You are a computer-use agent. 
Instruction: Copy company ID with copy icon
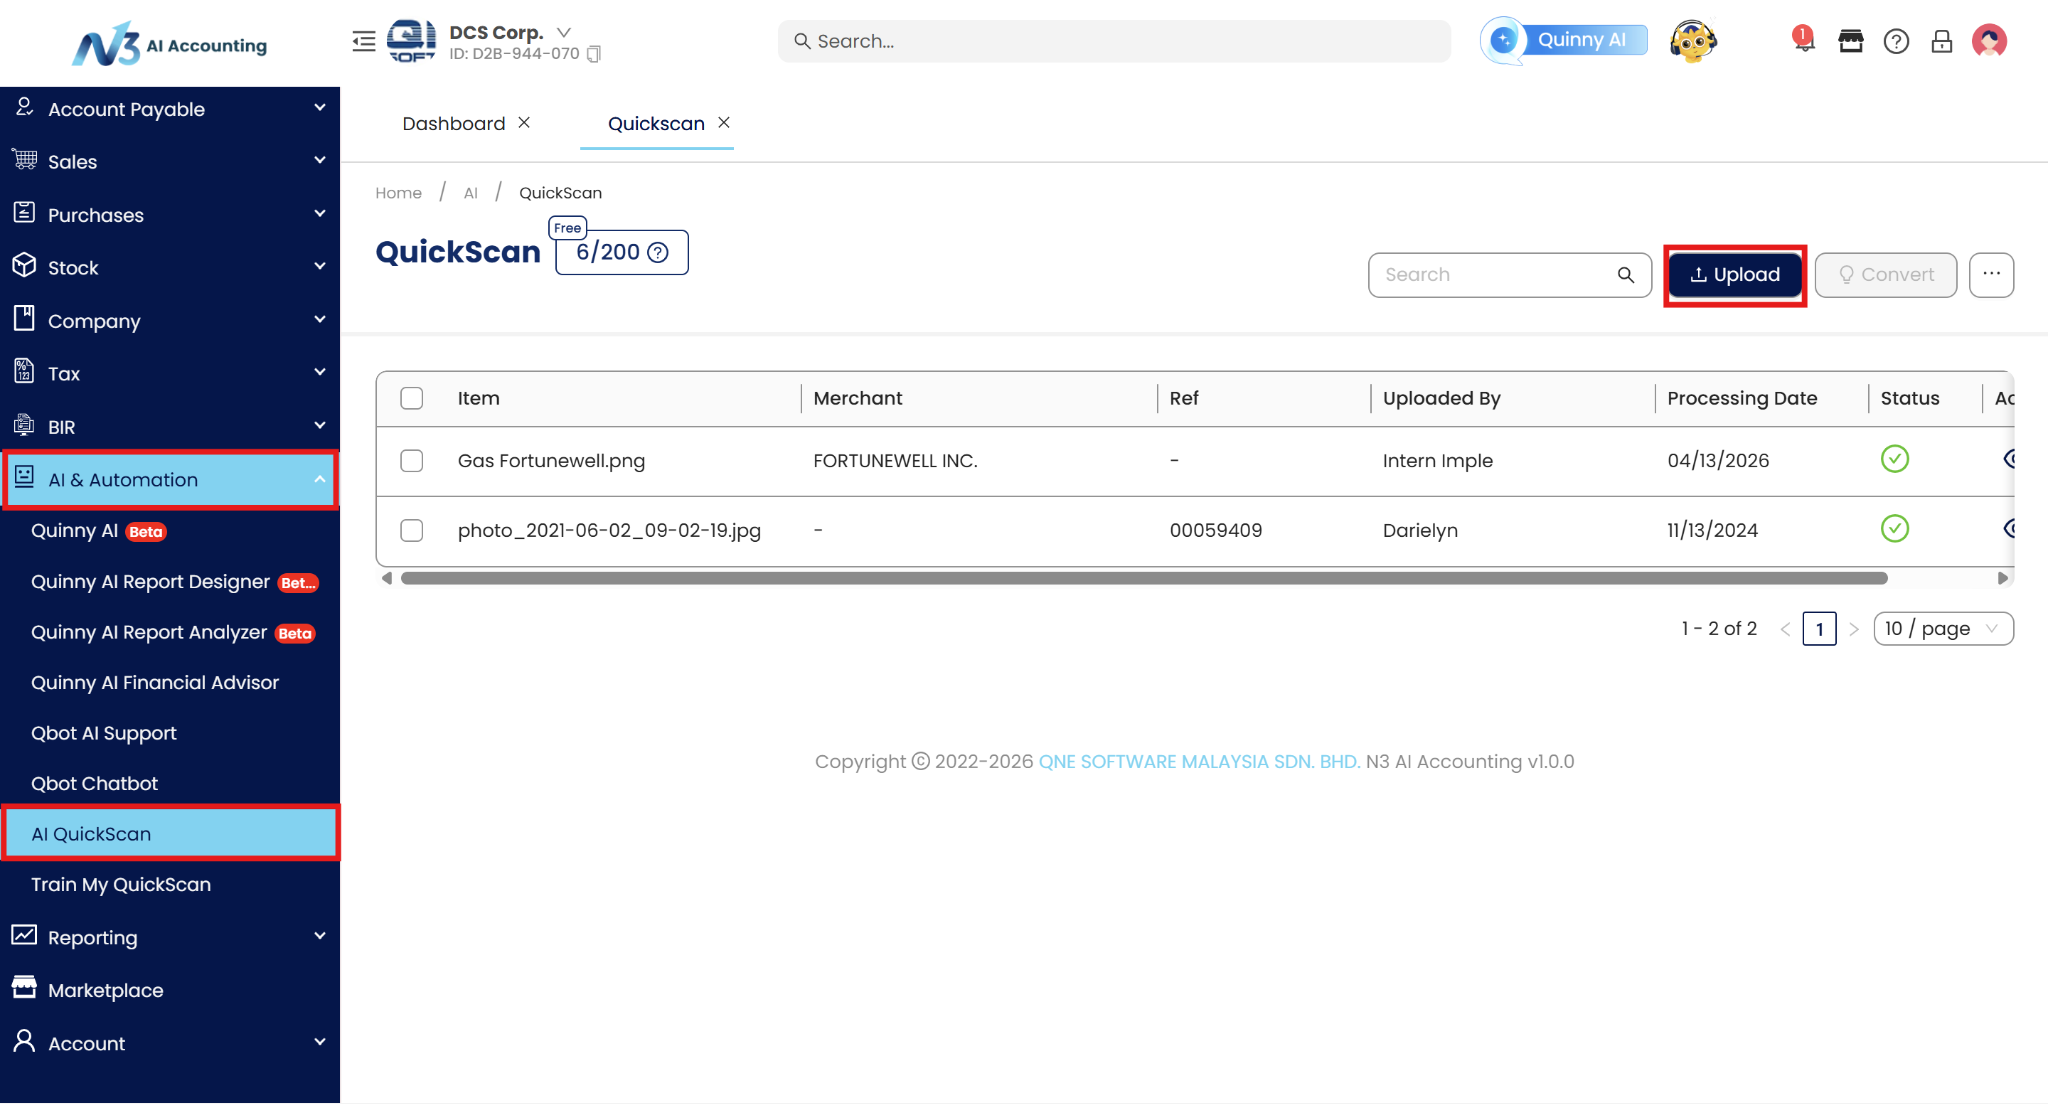coord(594,54)
